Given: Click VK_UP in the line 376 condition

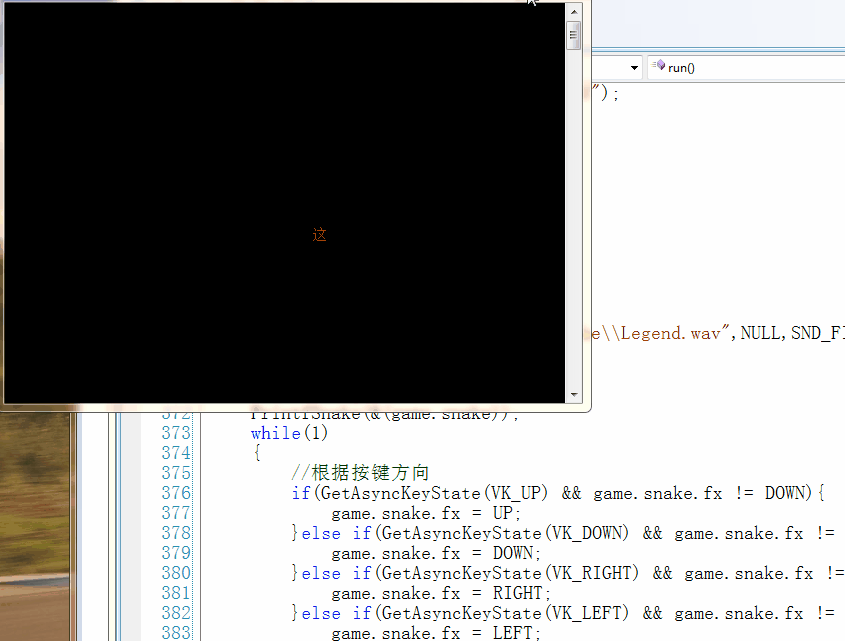Looking at the screenshot, I should (516, 493).
